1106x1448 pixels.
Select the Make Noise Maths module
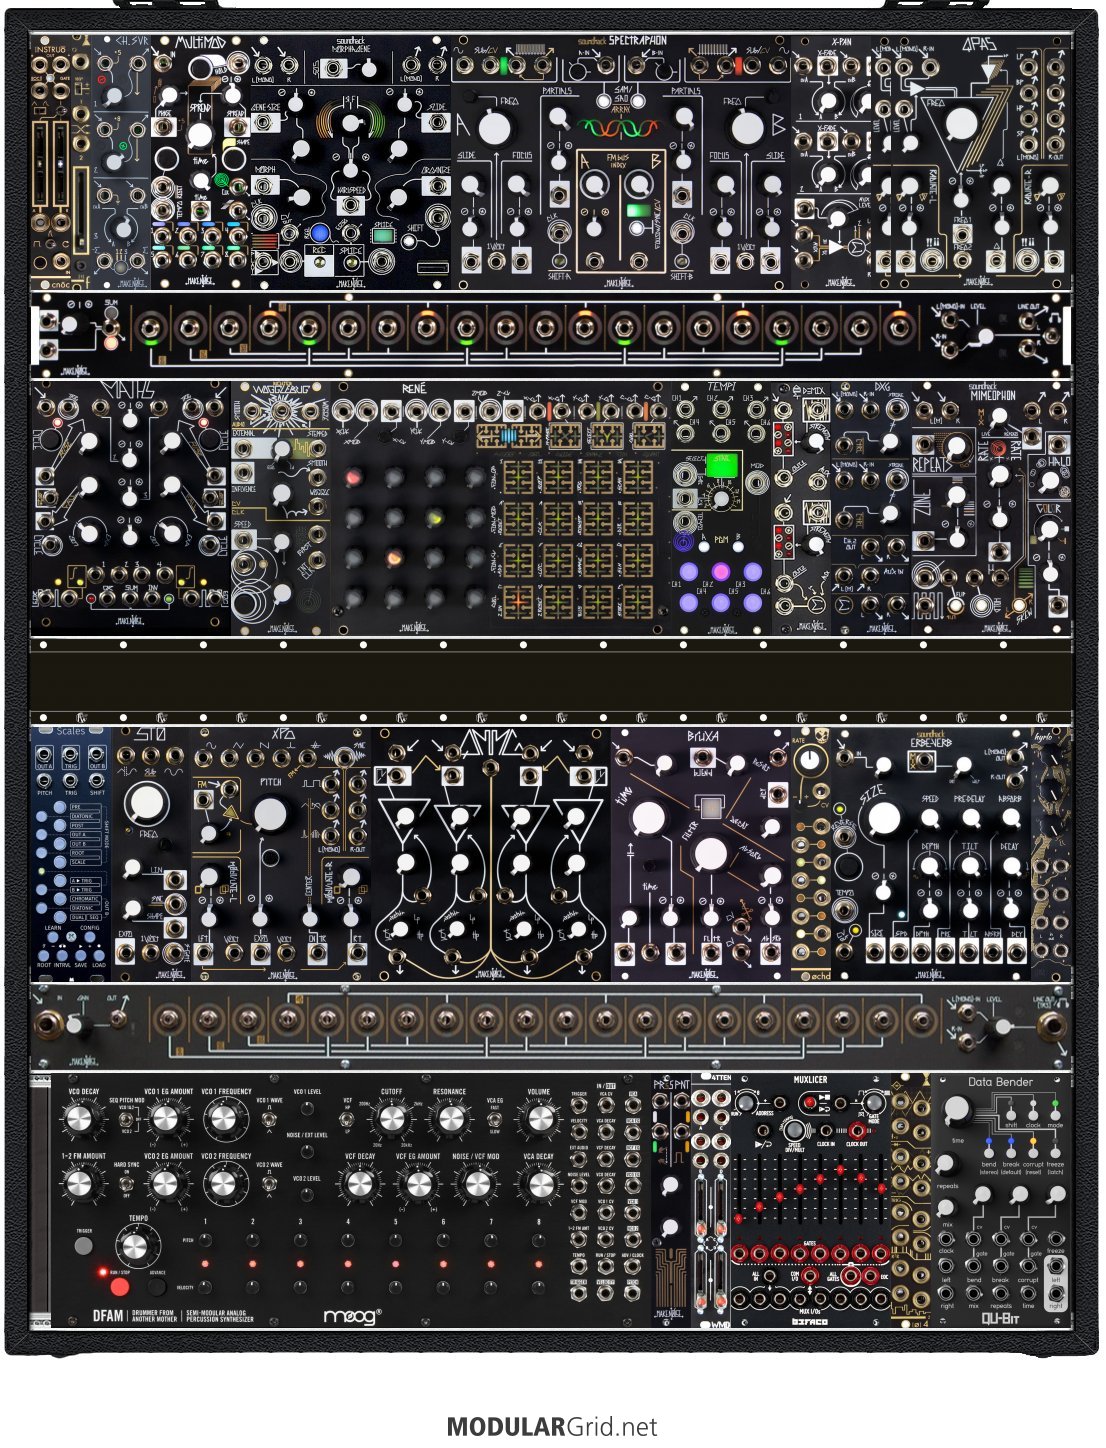(x=131, y=507)
